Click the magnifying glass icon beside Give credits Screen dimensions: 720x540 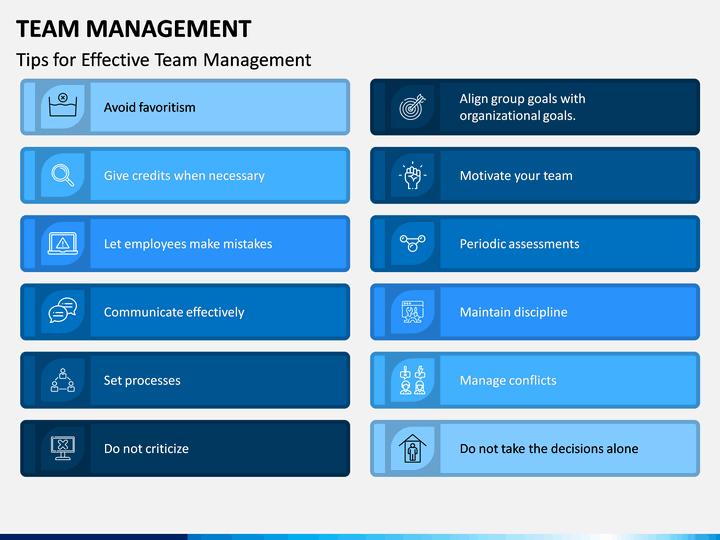pyautogui.click(x=62, y=175)
